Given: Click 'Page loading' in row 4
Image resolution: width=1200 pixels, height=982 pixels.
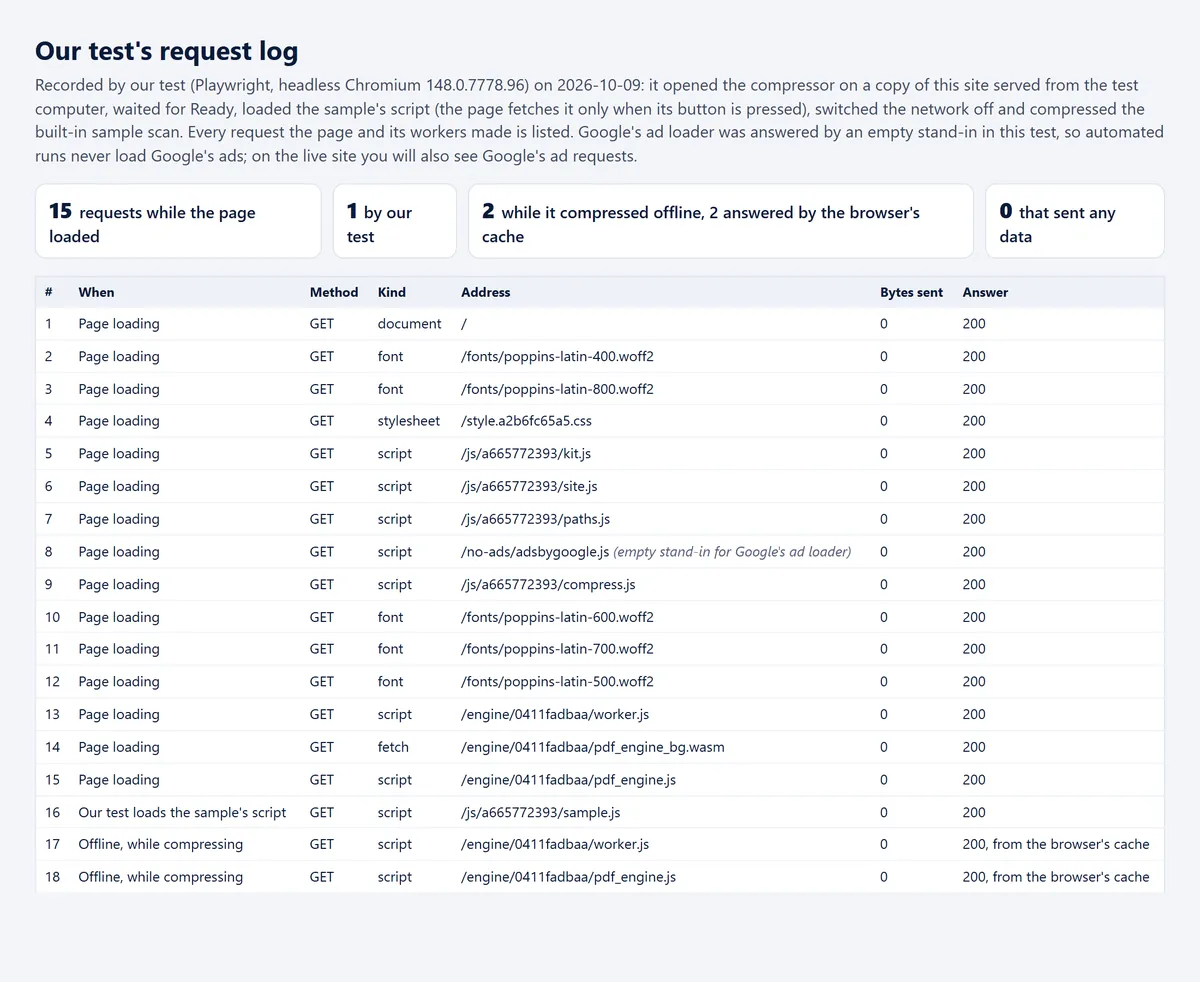Looking at the screenshot, I should pos(119,421).
